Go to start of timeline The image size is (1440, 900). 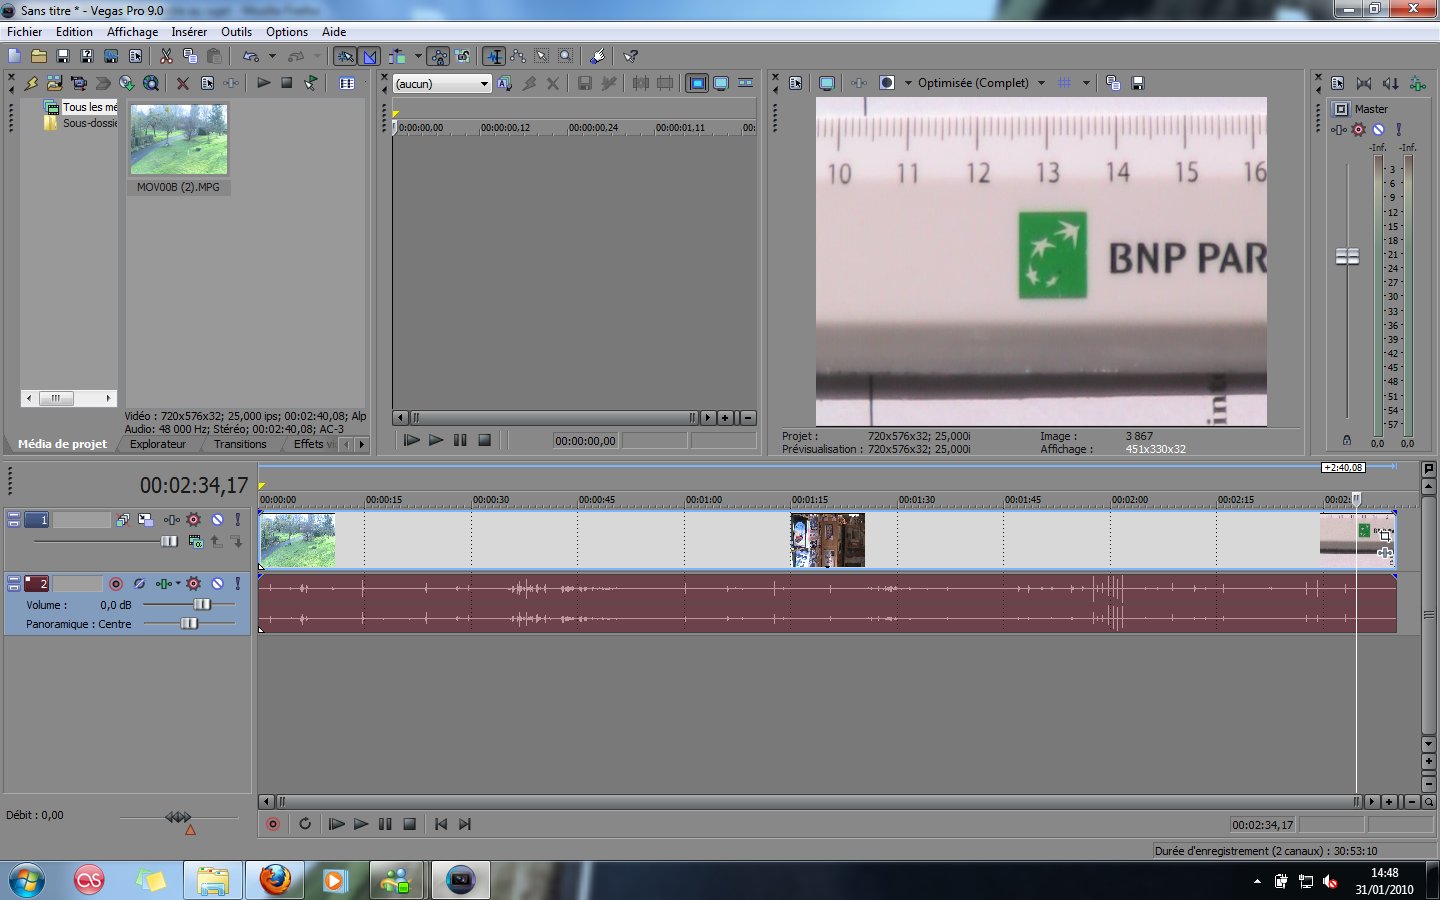(441, 824)
